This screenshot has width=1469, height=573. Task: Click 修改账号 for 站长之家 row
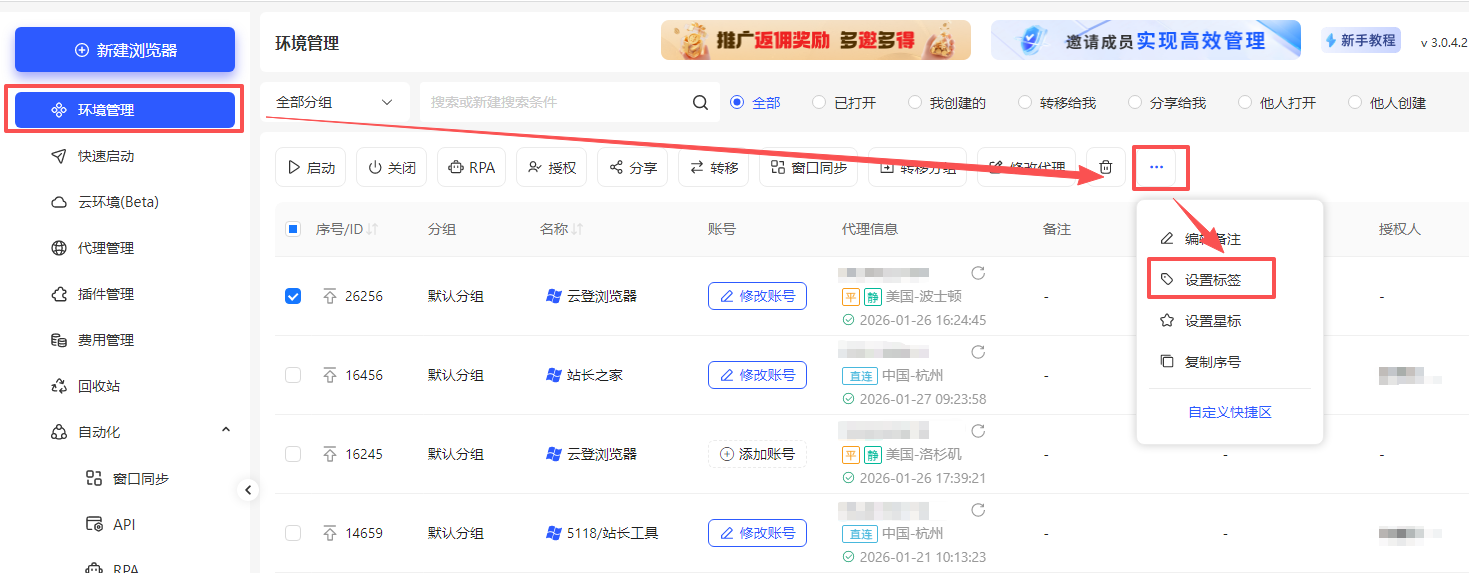pos(757,375)
